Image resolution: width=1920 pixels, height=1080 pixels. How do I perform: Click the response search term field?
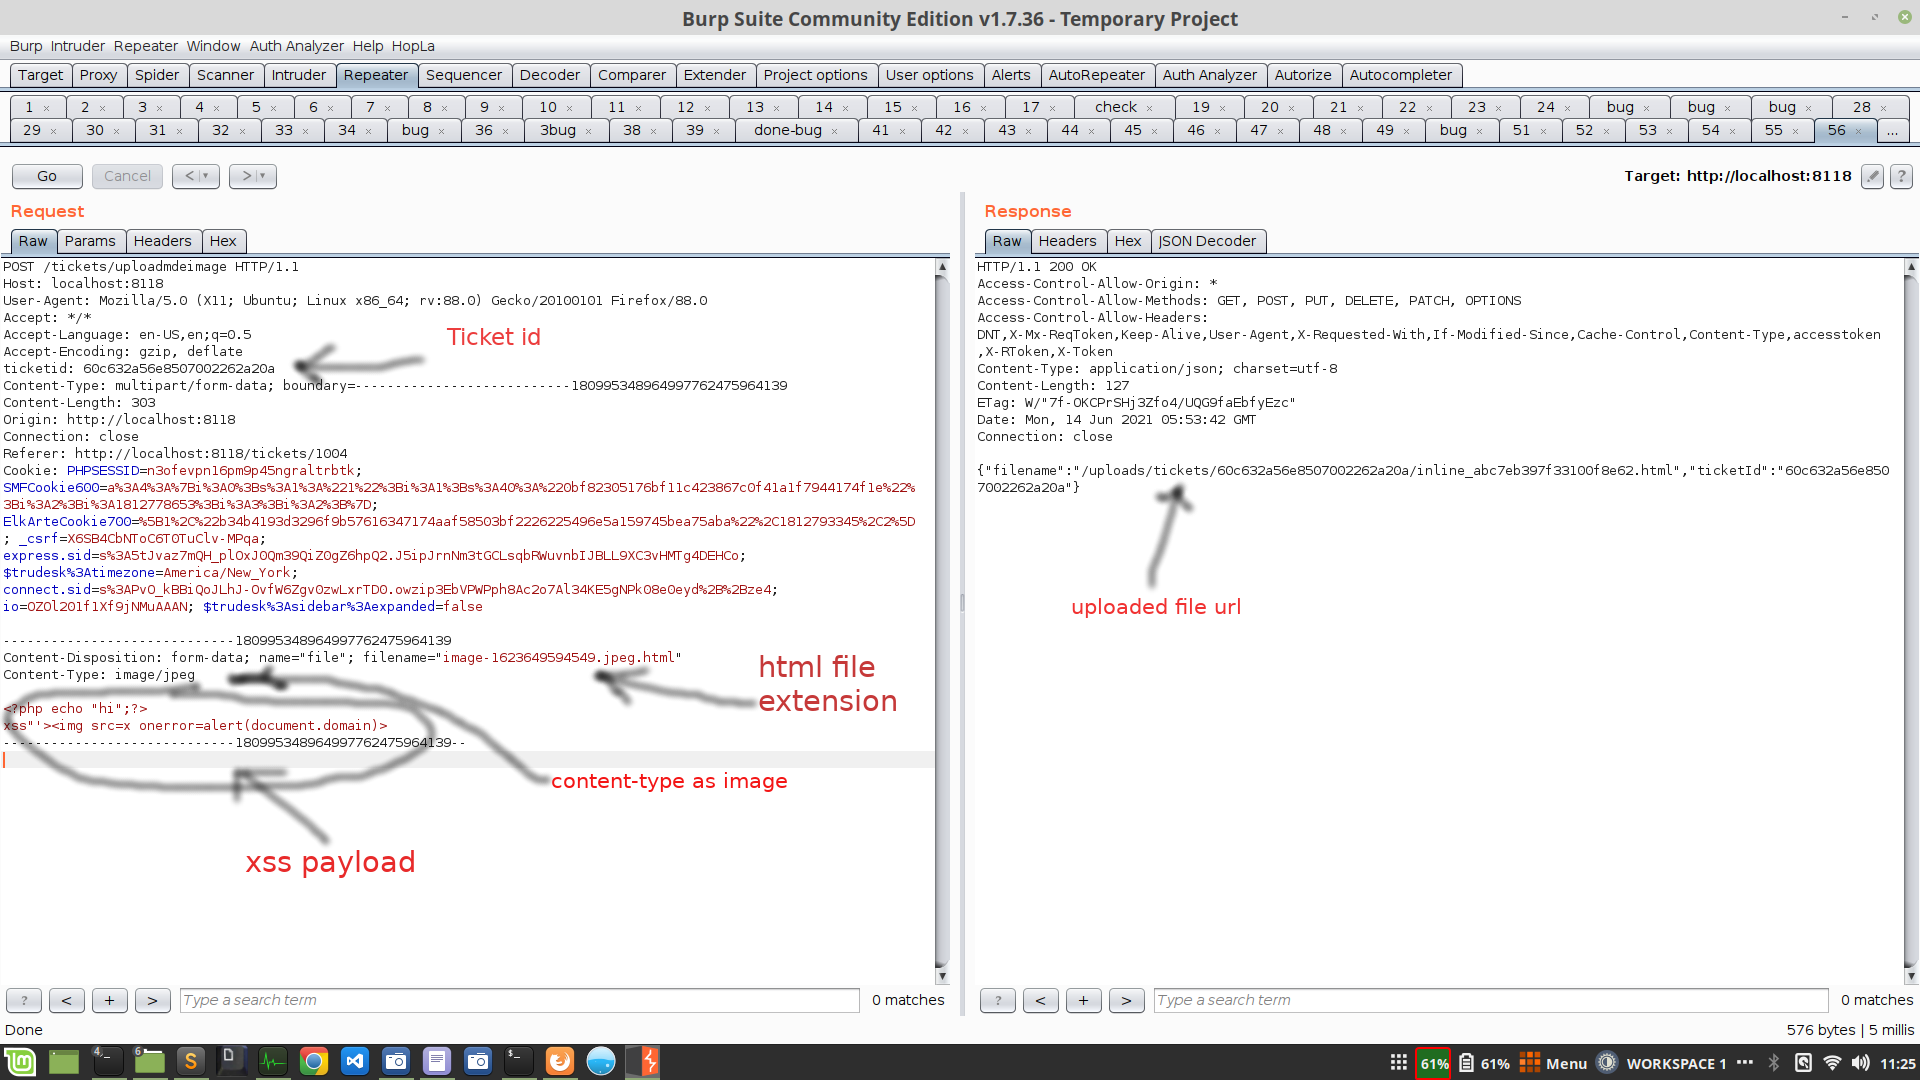1490,1000
